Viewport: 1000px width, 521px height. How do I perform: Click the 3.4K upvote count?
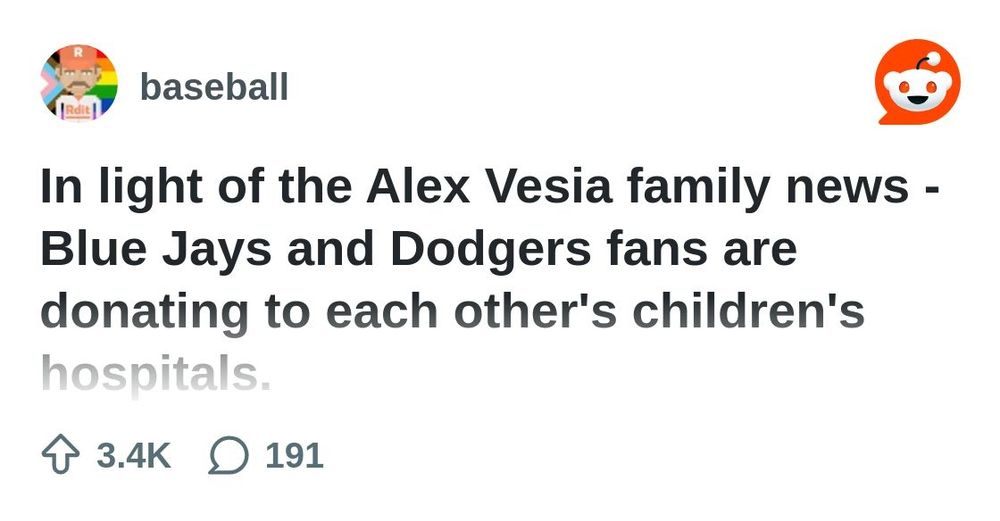tap(133, 456)
